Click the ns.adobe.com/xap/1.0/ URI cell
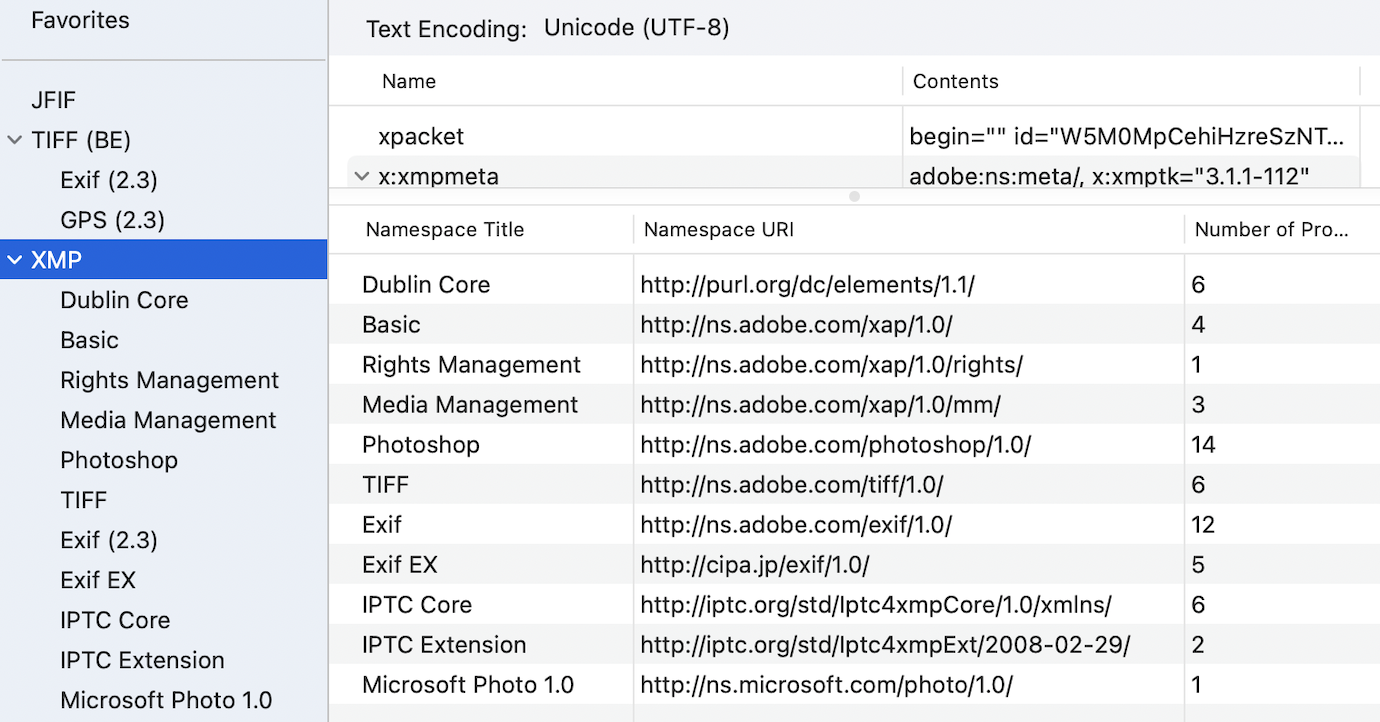The image size is (1380, 722). coord(796,324)
